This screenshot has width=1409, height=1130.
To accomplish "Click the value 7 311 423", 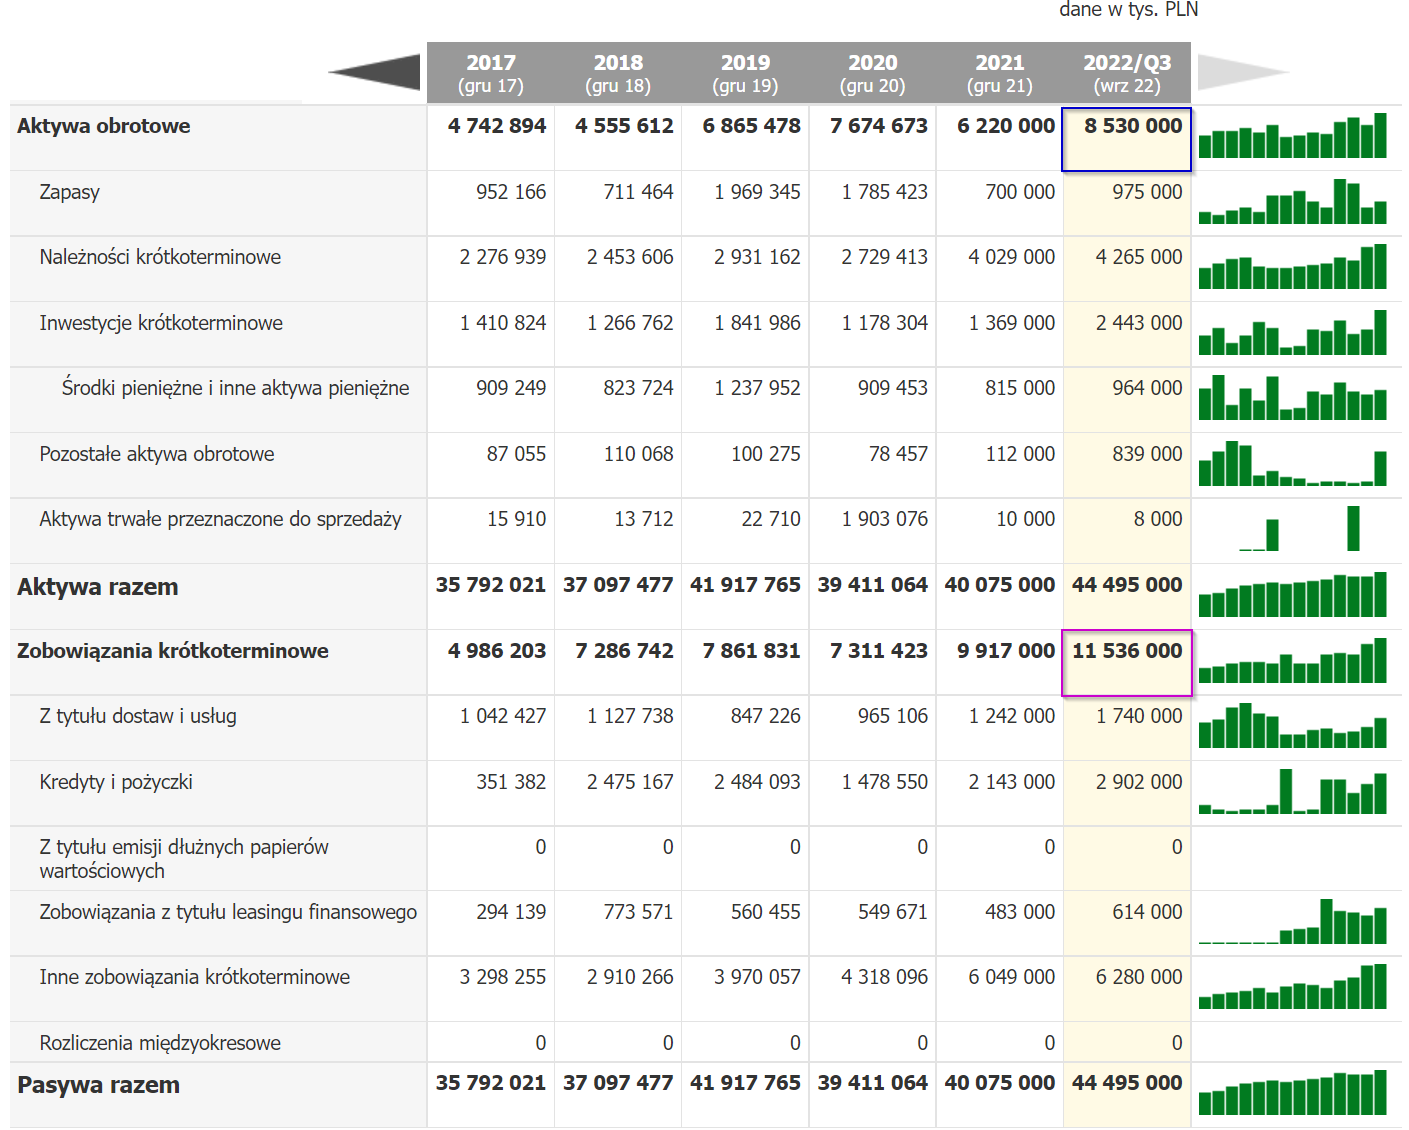I will pyautogui.click(x=879, y=651).
